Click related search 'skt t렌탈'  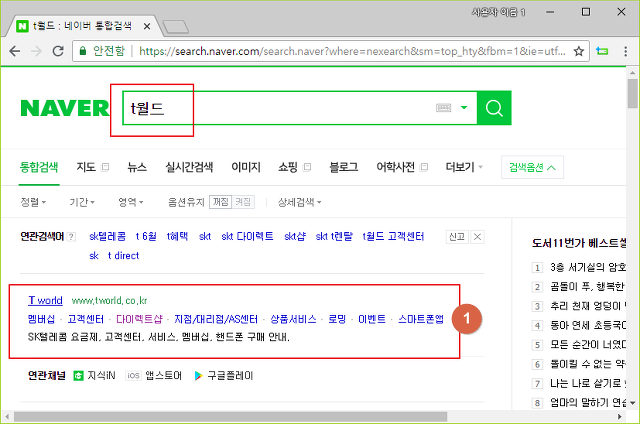(x=334, y=236)
